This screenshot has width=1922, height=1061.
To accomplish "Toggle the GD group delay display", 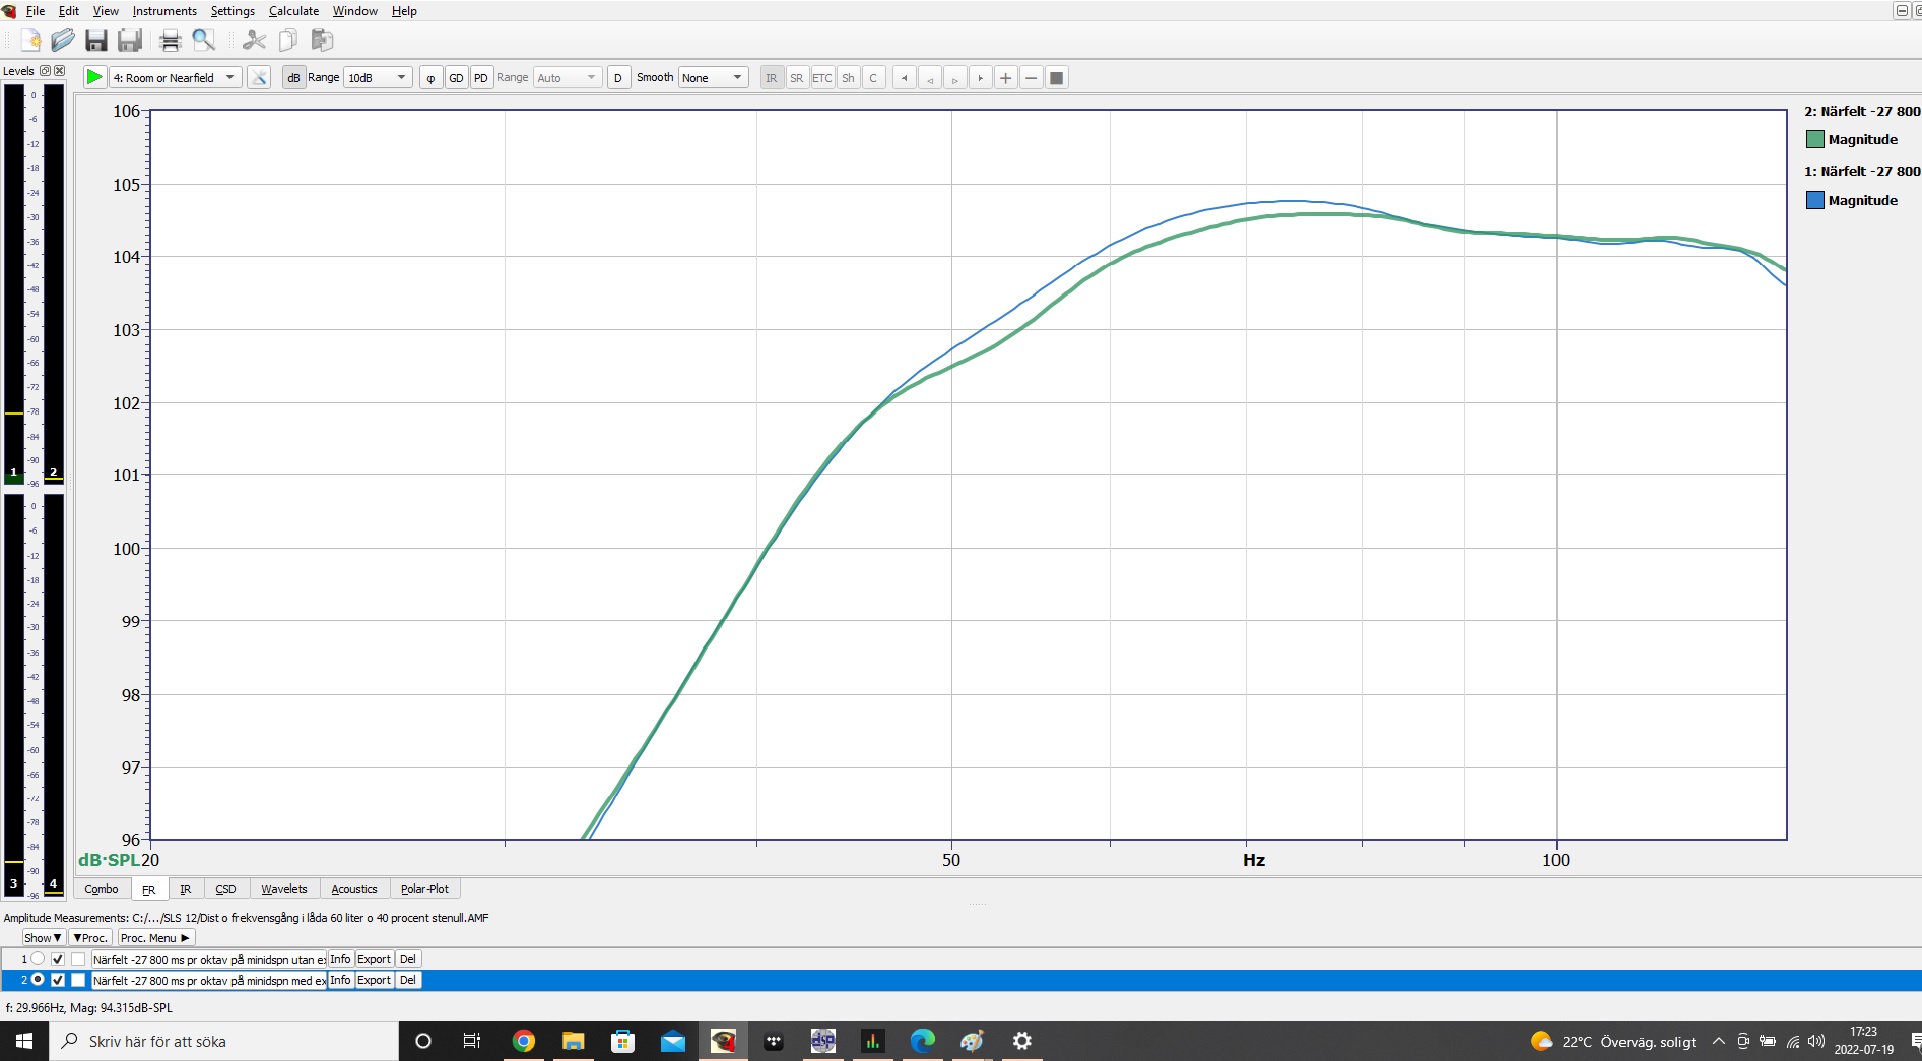I will point(456,77).
